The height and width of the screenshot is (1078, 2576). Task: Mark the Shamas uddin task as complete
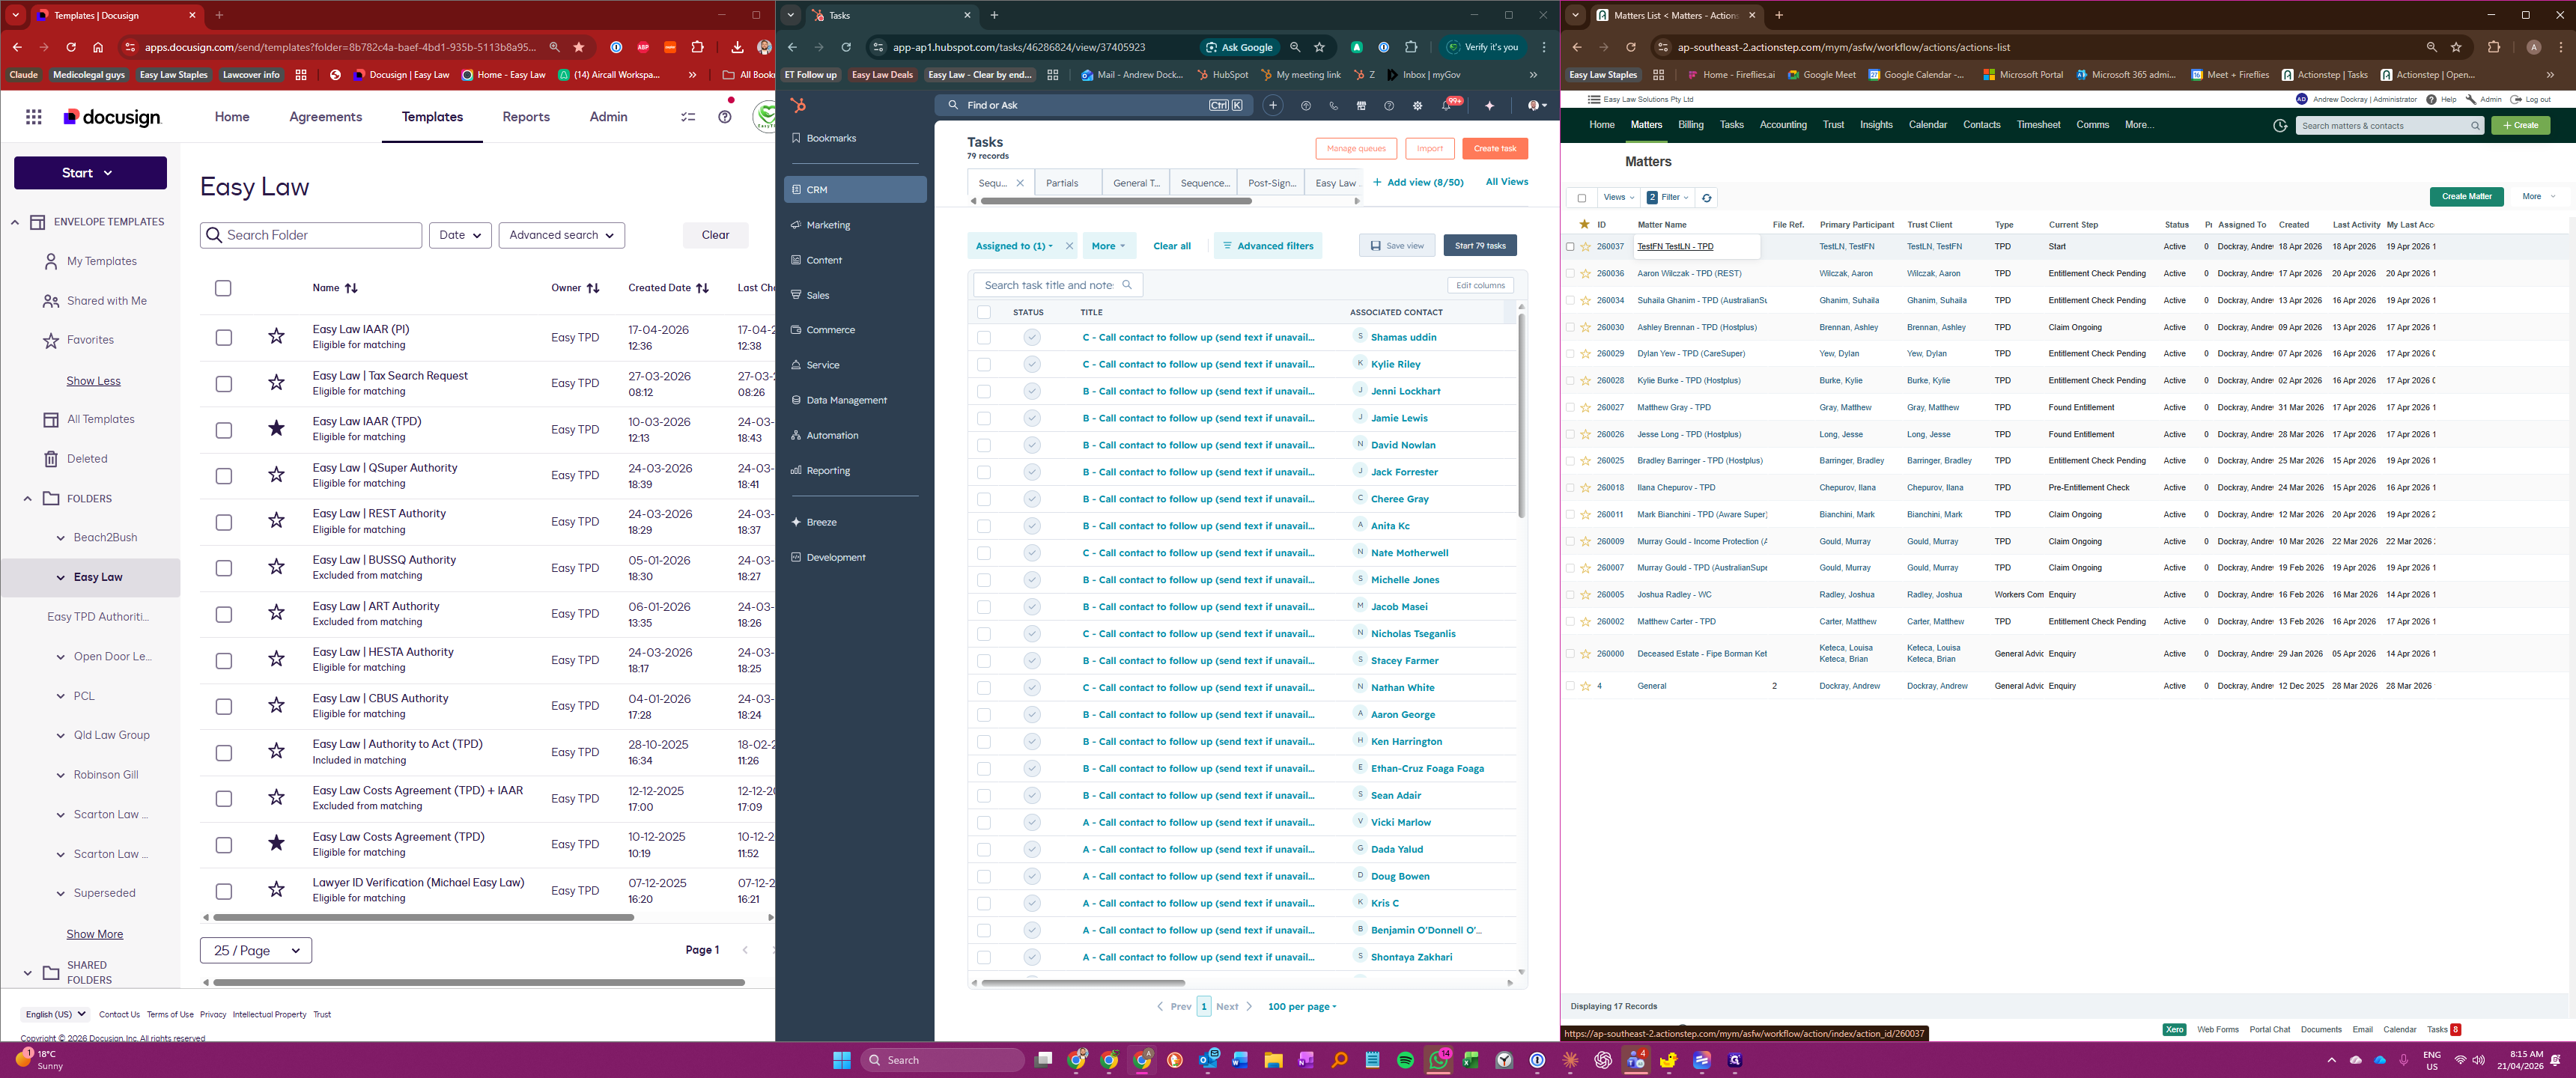[x=1031, y=338]
